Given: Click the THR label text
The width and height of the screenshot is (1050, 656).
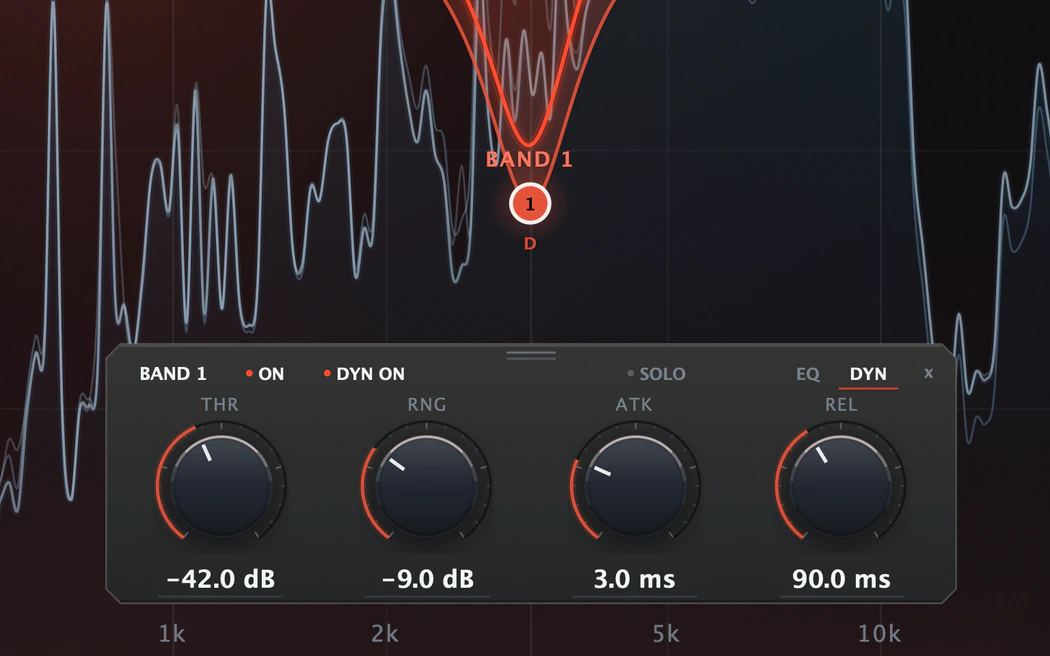Looking at the screenshot, I should click(x=220, y=404).
